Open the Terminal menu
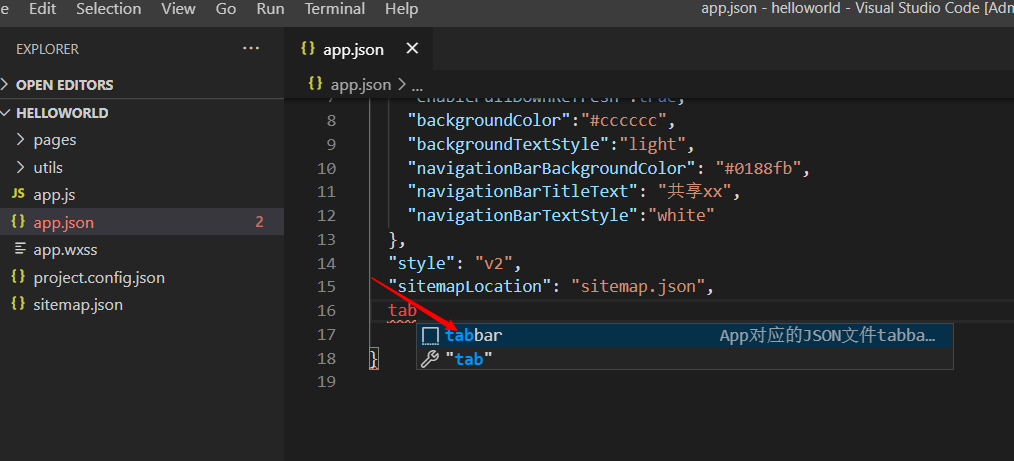 [x=335, y=9]
